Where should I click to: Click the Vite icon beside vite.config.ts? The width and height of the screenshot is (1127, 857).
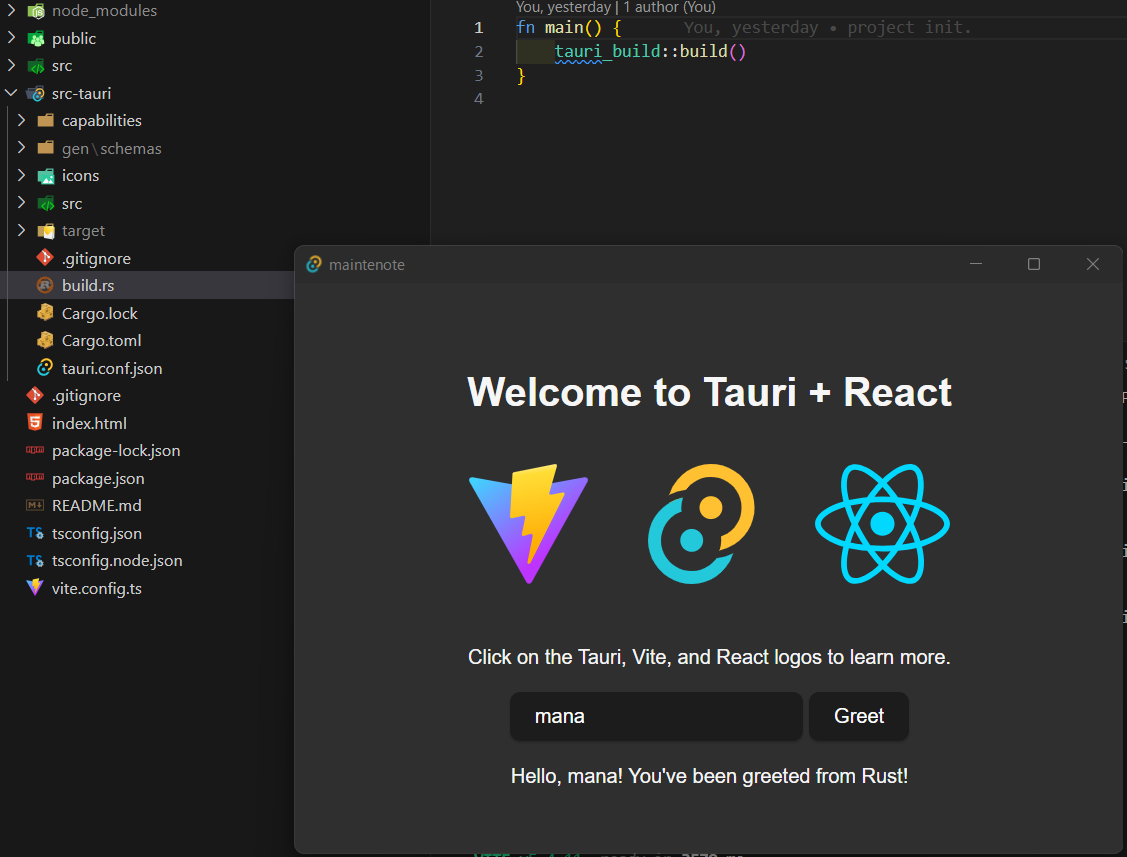[x=34, y=587]
